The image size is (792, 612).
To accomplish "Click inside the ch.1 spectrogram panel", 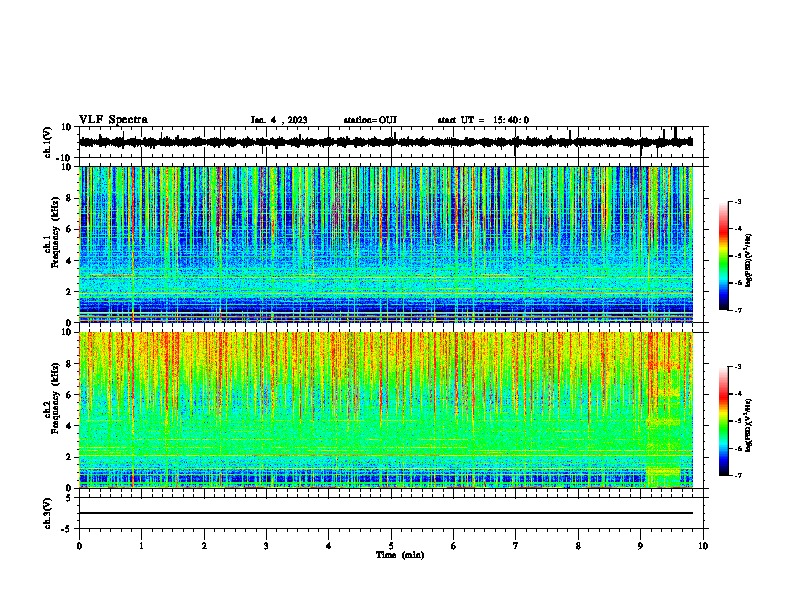I will pos(385,244).
